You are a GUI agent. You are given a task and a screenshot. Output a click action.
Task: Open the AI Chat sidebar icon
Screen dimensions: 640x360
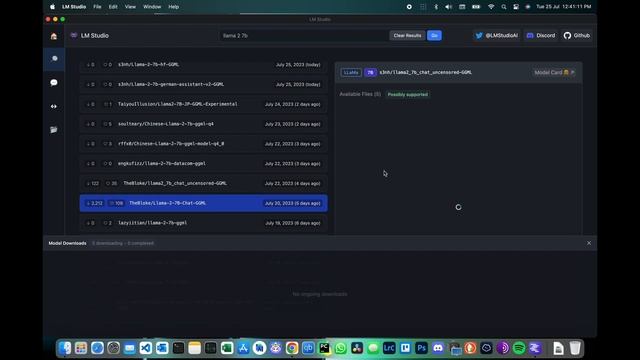point(53,83)
